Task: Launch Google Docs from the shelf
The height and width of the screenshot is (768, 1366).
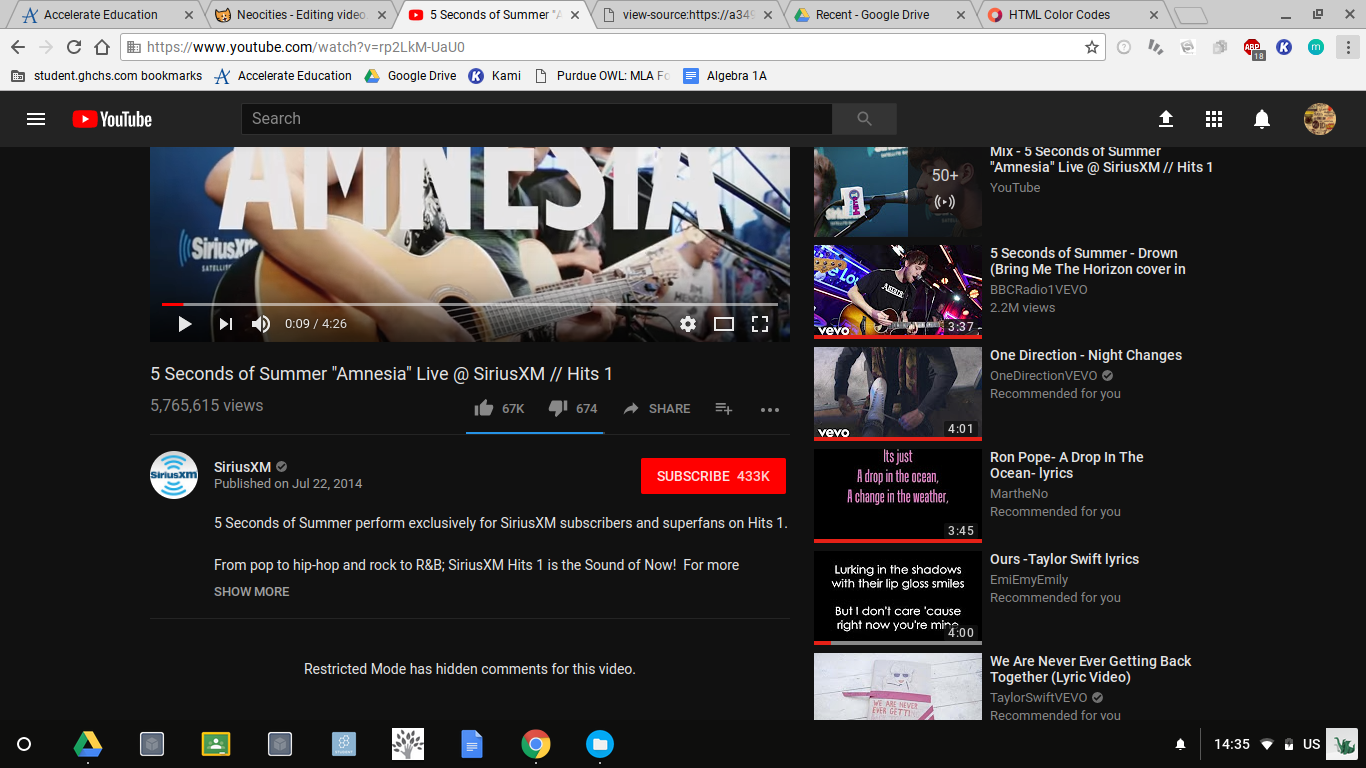Action: (472, 744)
